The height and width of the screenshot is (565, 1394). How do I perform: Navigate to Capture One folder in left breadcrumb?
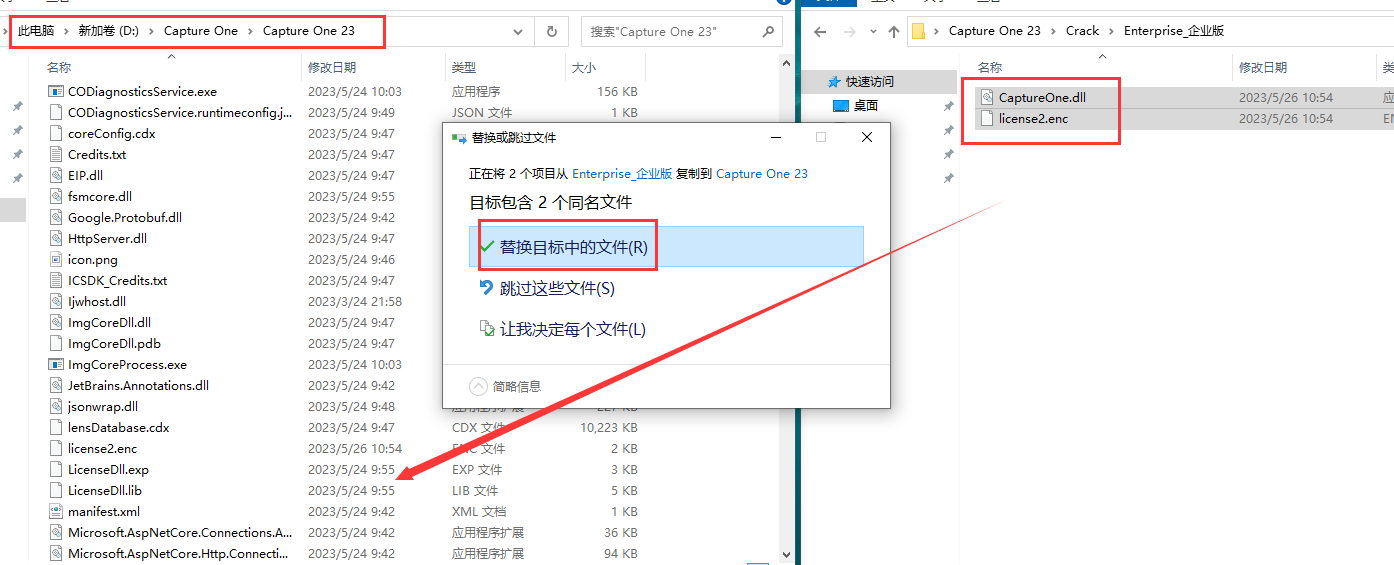[201, 31]
